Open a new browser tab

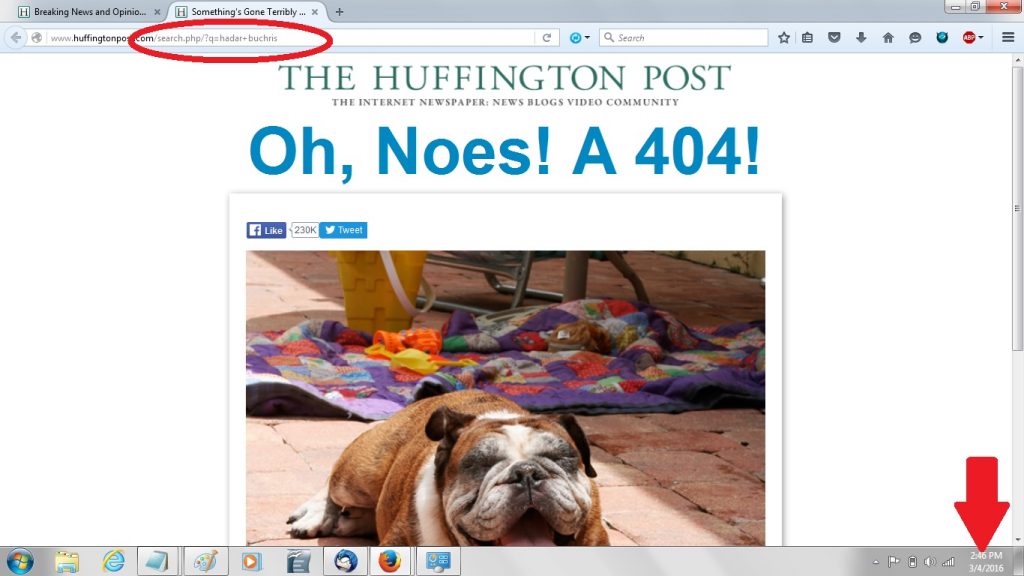pos(339,12)
